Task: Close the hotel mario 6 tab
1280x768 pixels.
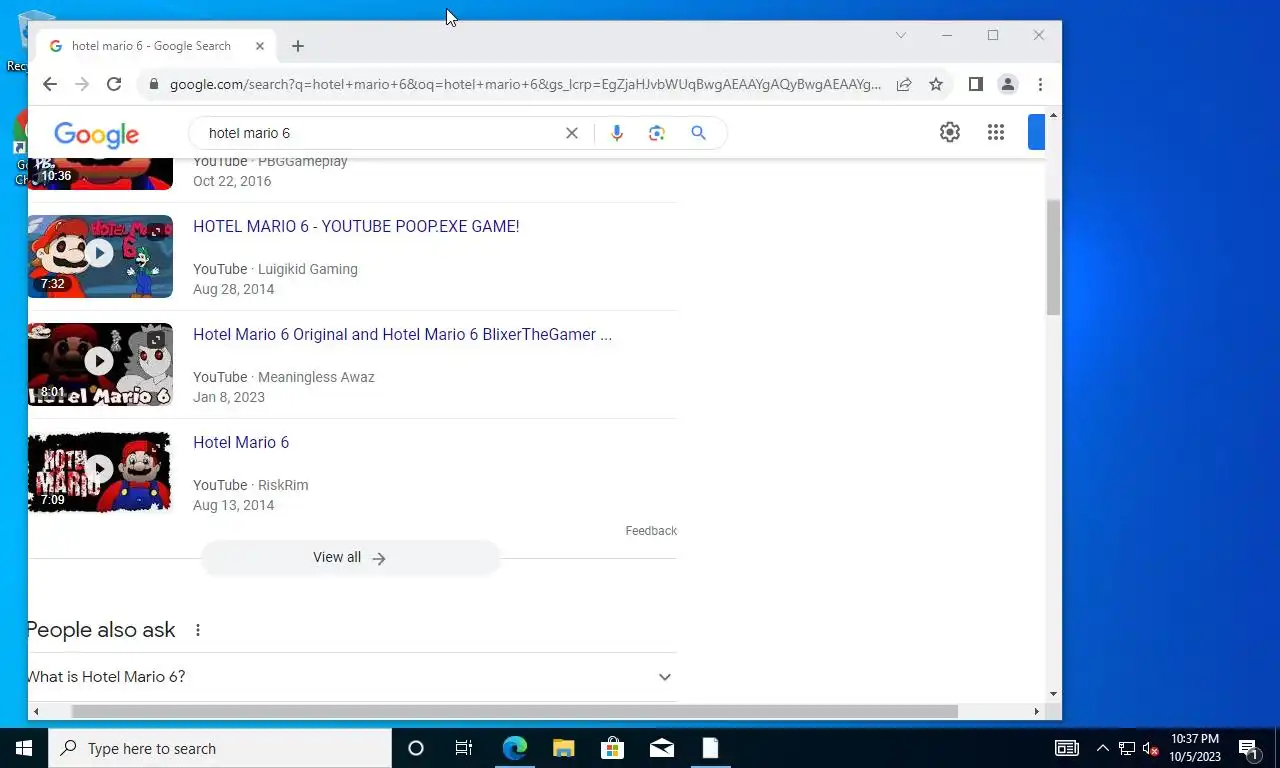Action: (260, 46)
